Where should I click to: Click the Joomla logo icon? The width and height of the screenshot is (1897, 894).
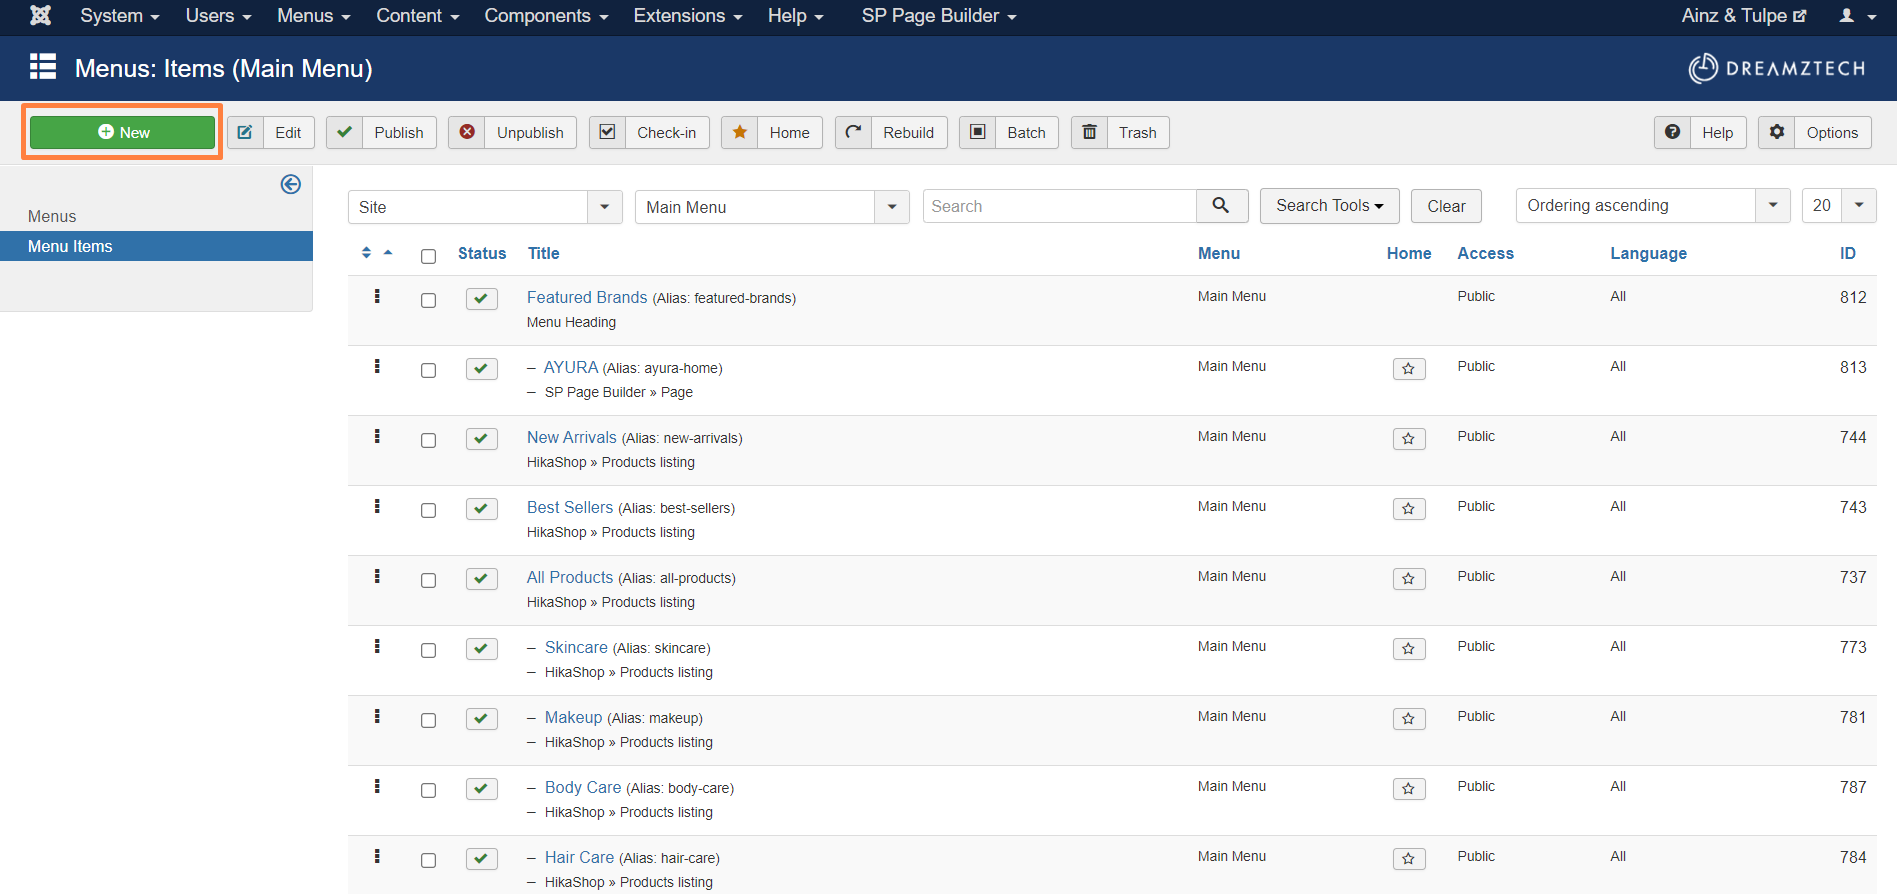click(x=40, y=15)
